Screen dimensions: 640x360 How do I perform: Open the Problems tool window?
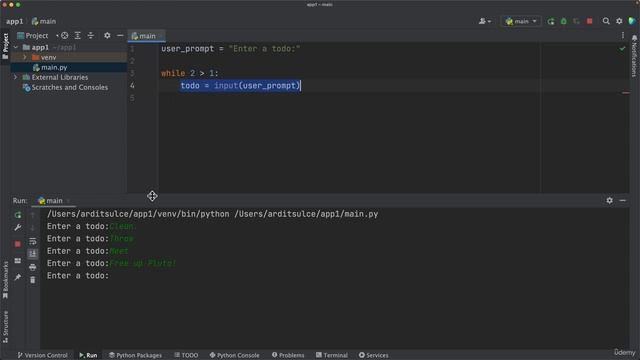tap(288, 355)
